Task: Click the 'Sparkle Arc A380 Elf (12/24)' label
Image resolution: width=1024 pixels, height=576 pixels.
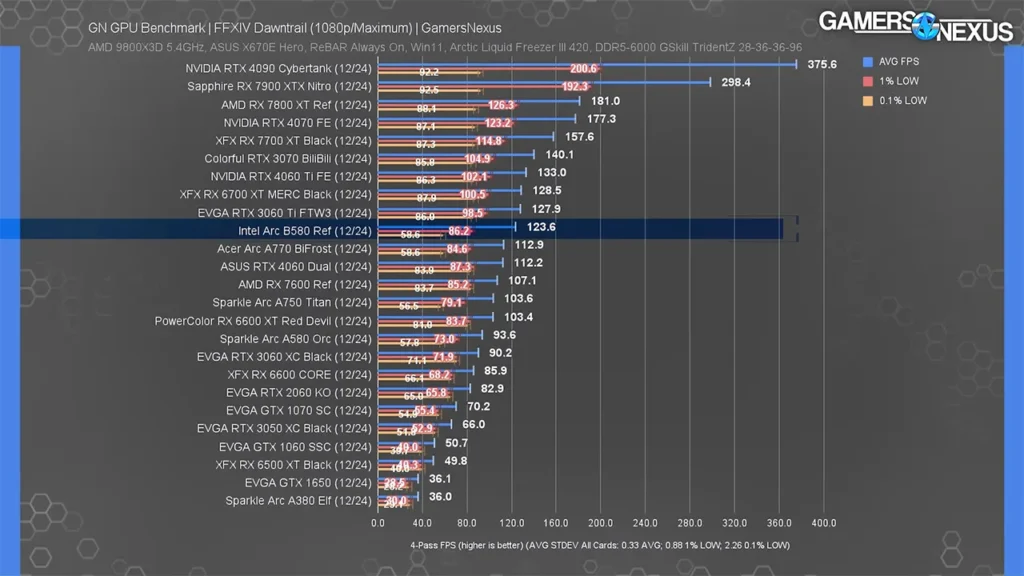Action: pos(298,501)
